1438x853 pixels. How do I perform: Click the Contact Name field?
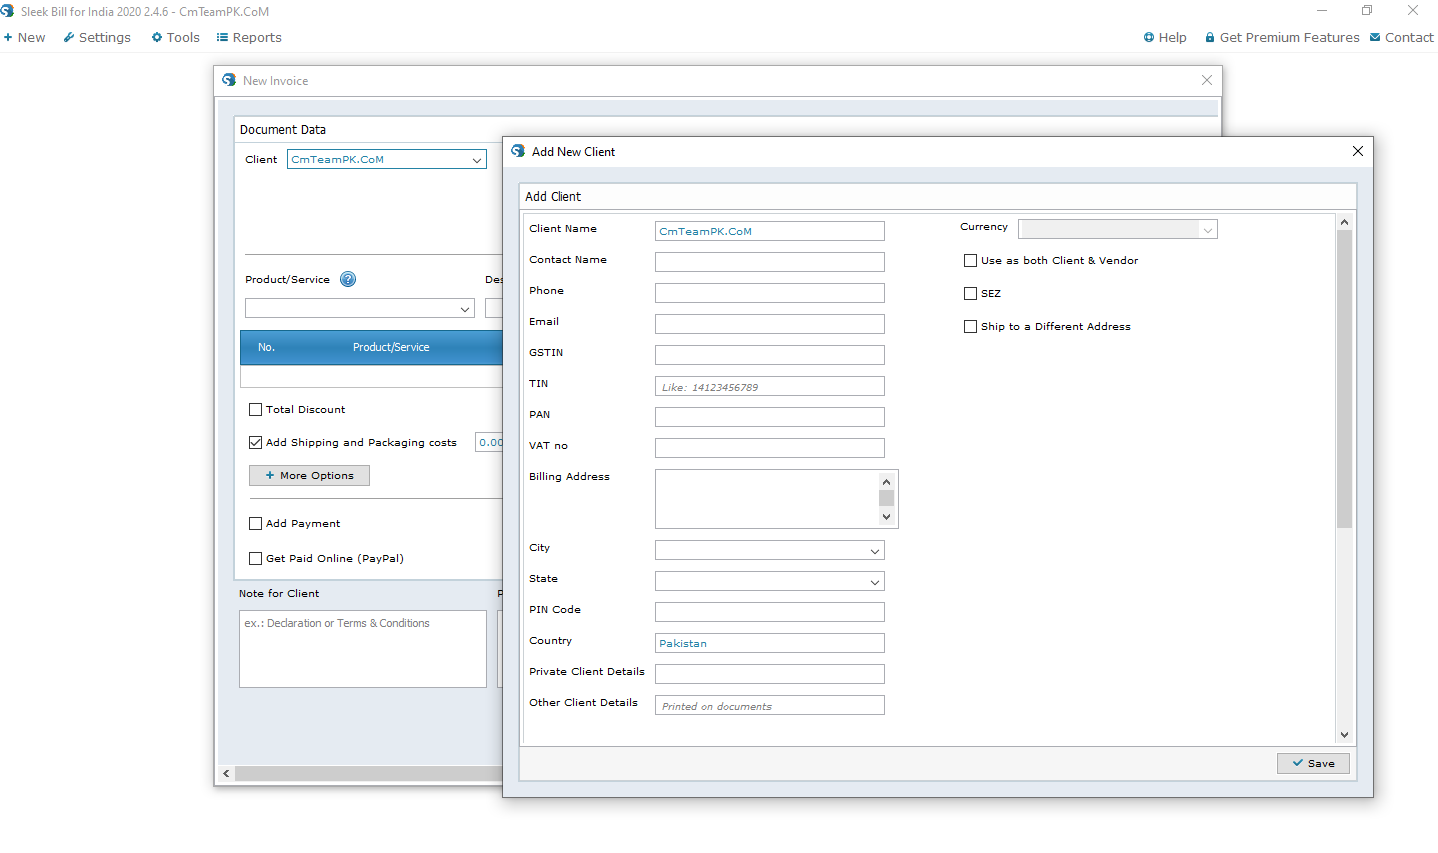click(769, 262)
